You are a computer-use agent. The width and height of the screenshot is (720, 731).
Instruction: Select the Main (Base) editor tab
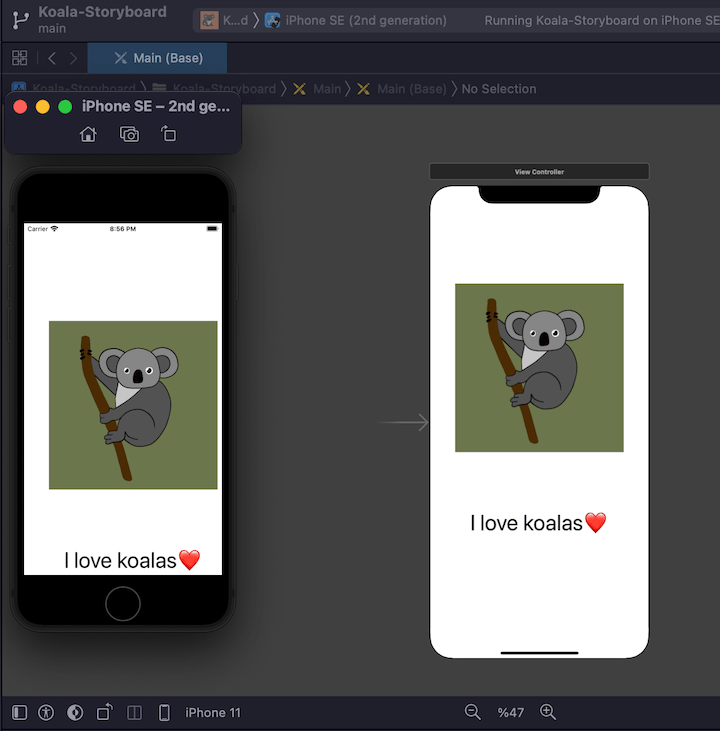tap(158, 58)
